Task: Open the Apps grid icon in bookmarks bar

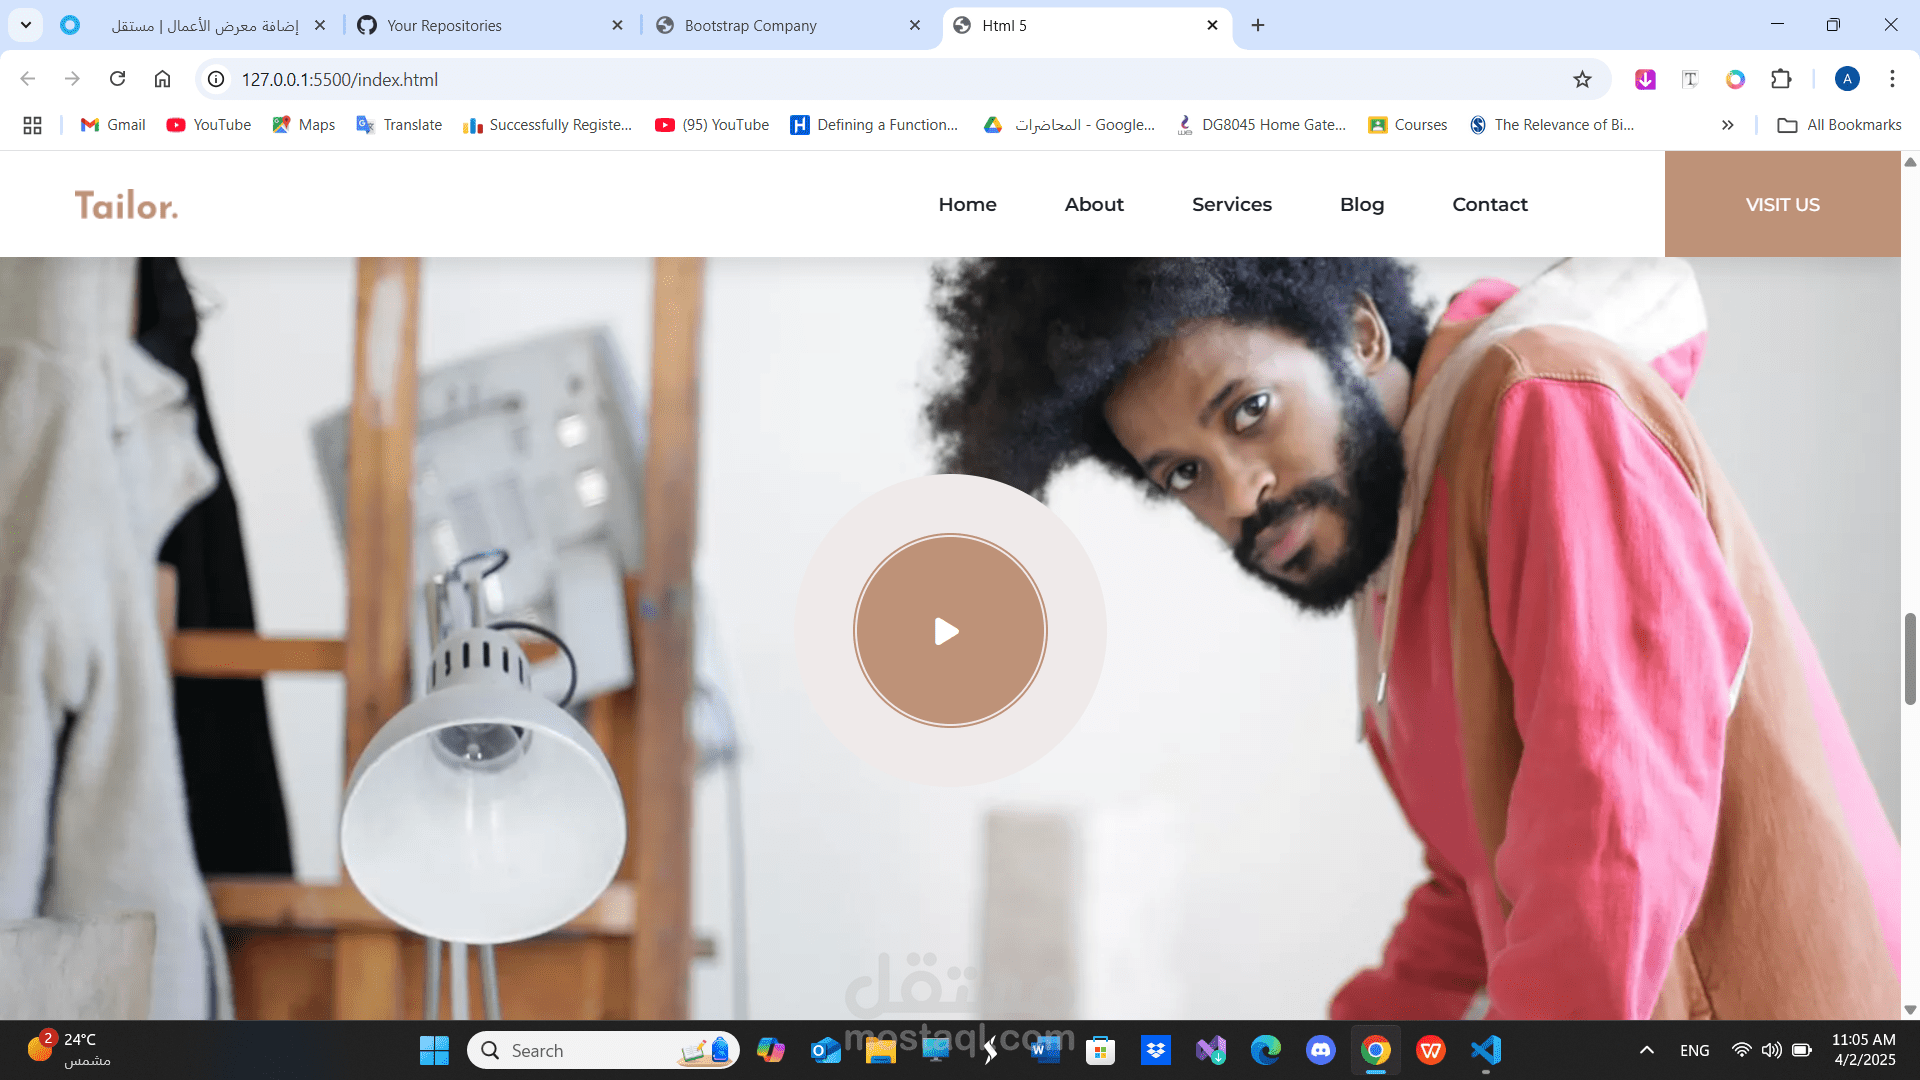Action: click(32, 125)
